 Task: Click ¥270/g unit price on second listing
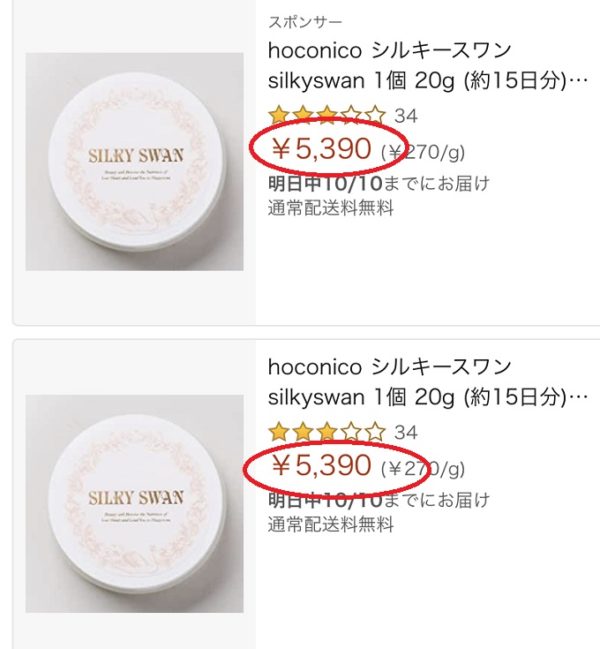(x=423, y=469)
